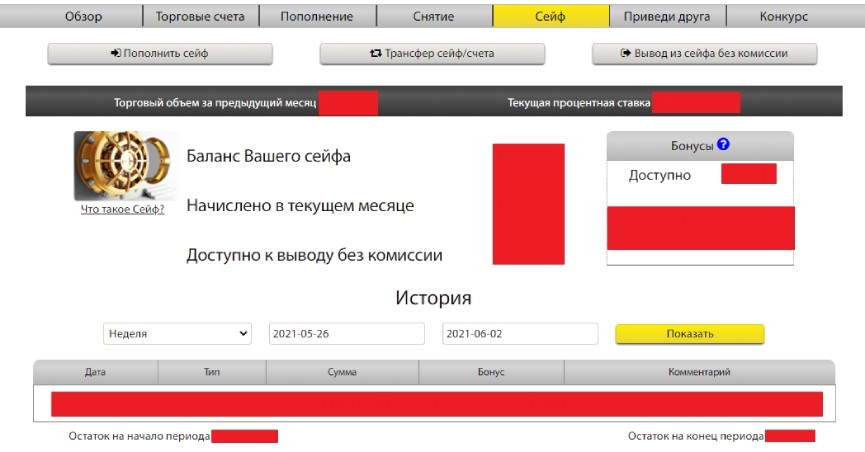865x452 pixels.
Task: Click Начислено в текущем месяце label
Action: [x=300, y=205]
